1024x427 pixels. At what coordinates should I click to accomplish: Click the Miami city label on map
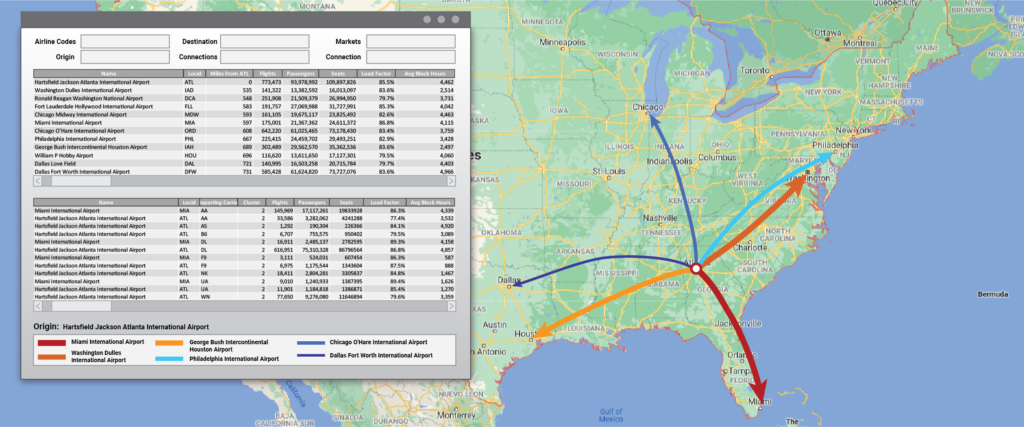tap(759, 401)
